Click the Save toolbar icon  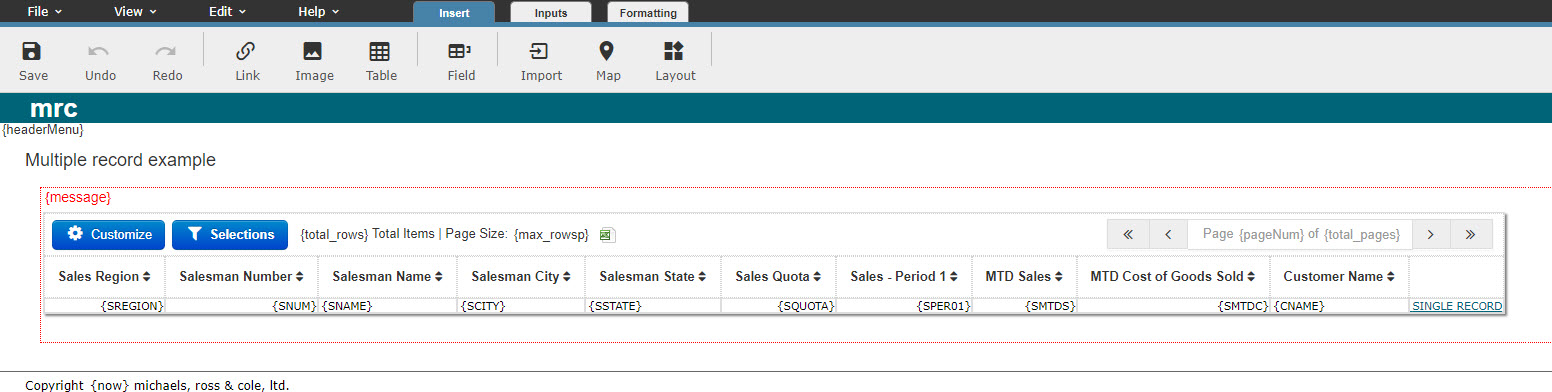(32, 52)
